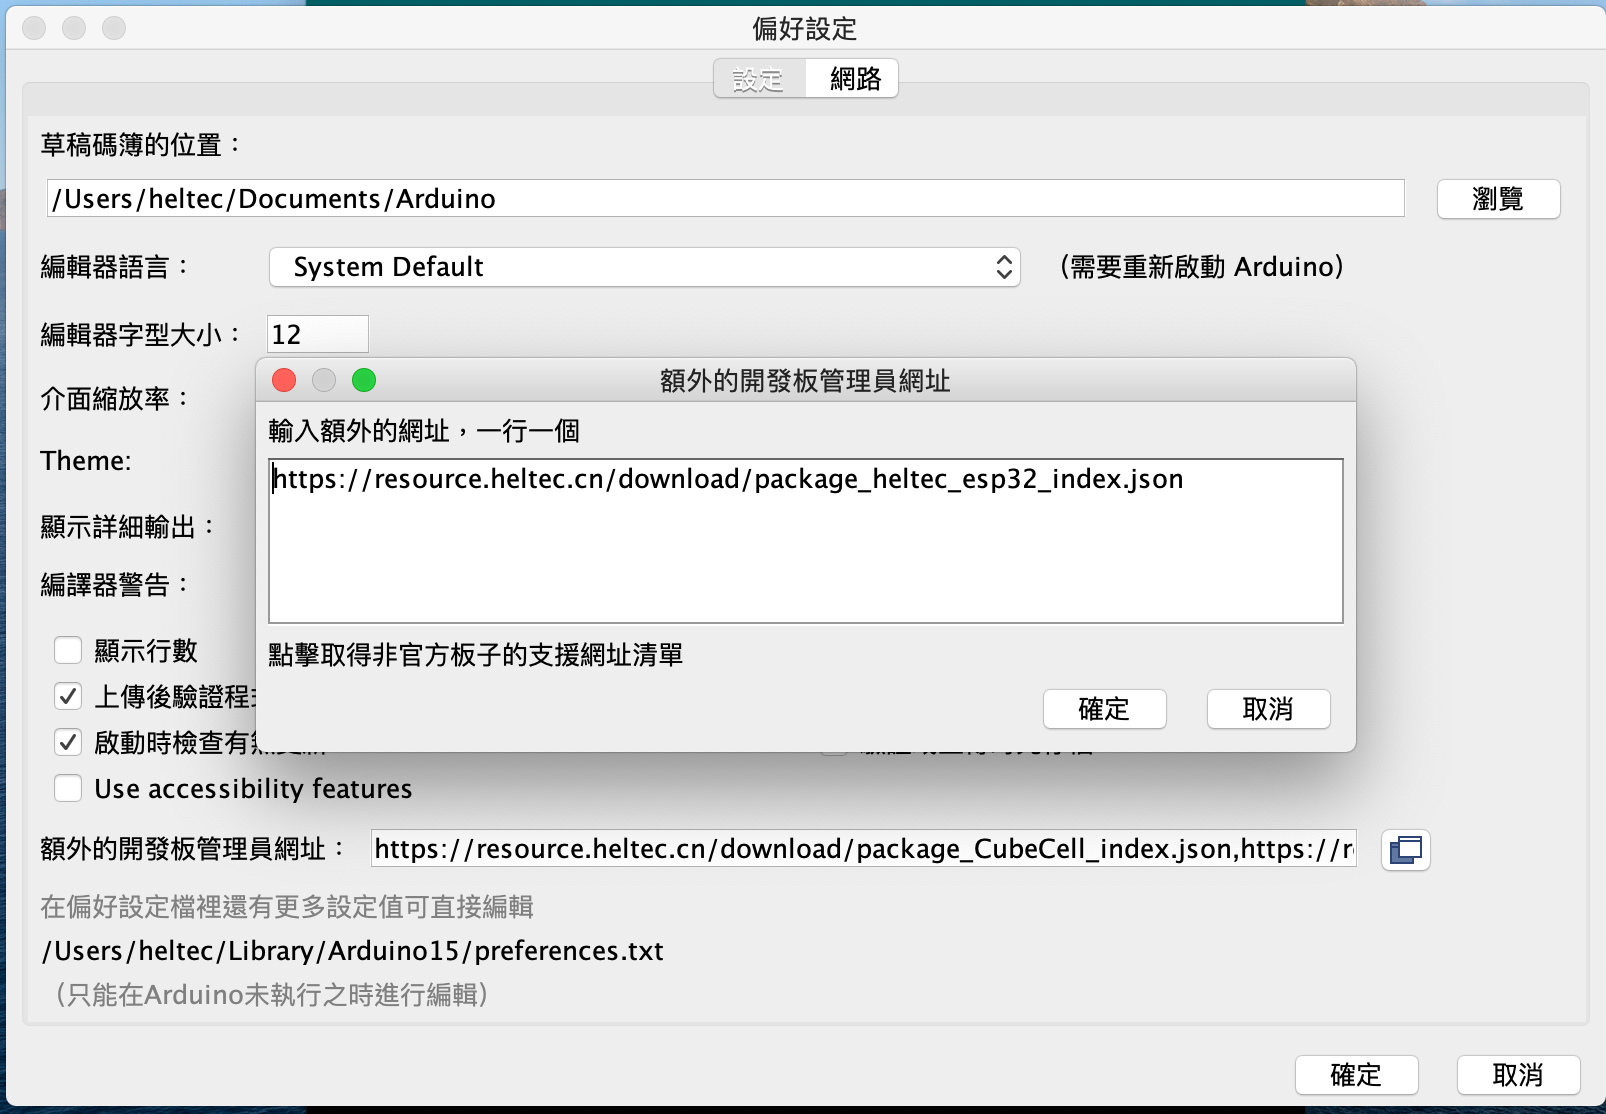
Task: Open the unofficial boards support URL list link
Action: [x=476, y=655]
